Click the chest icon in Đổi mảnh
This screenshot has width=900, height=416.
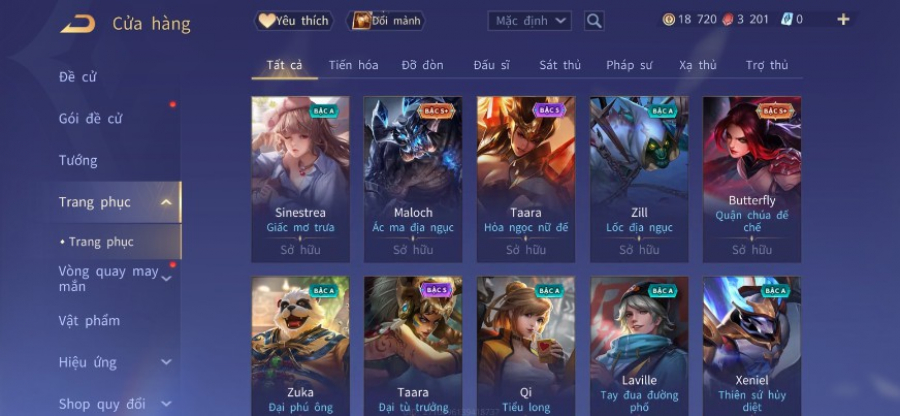361,21
